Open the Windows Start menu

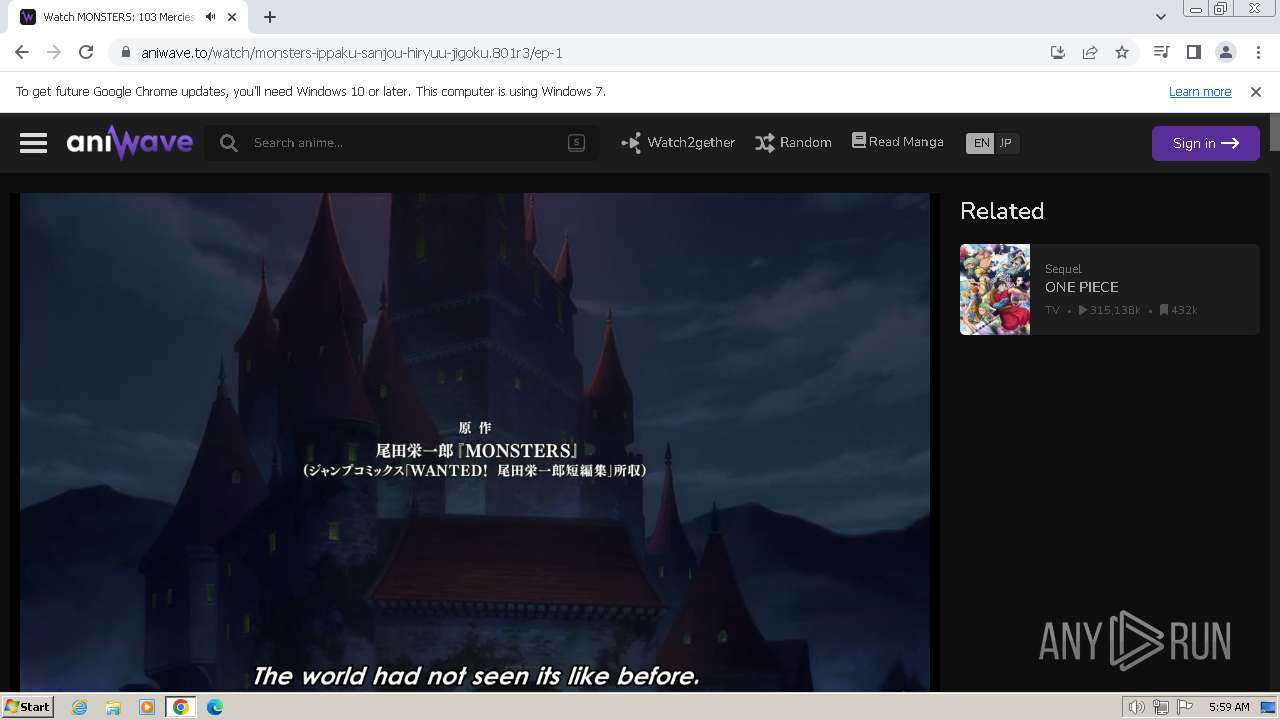(27, 706)
